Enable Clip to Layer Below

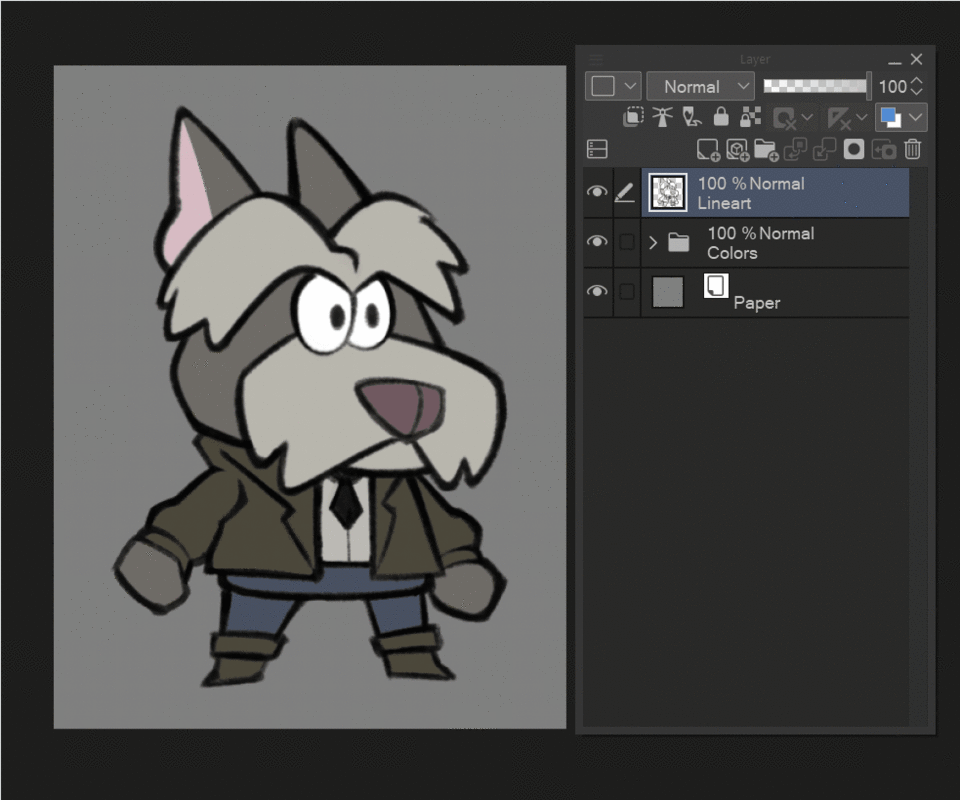click(x=633, y=118)
